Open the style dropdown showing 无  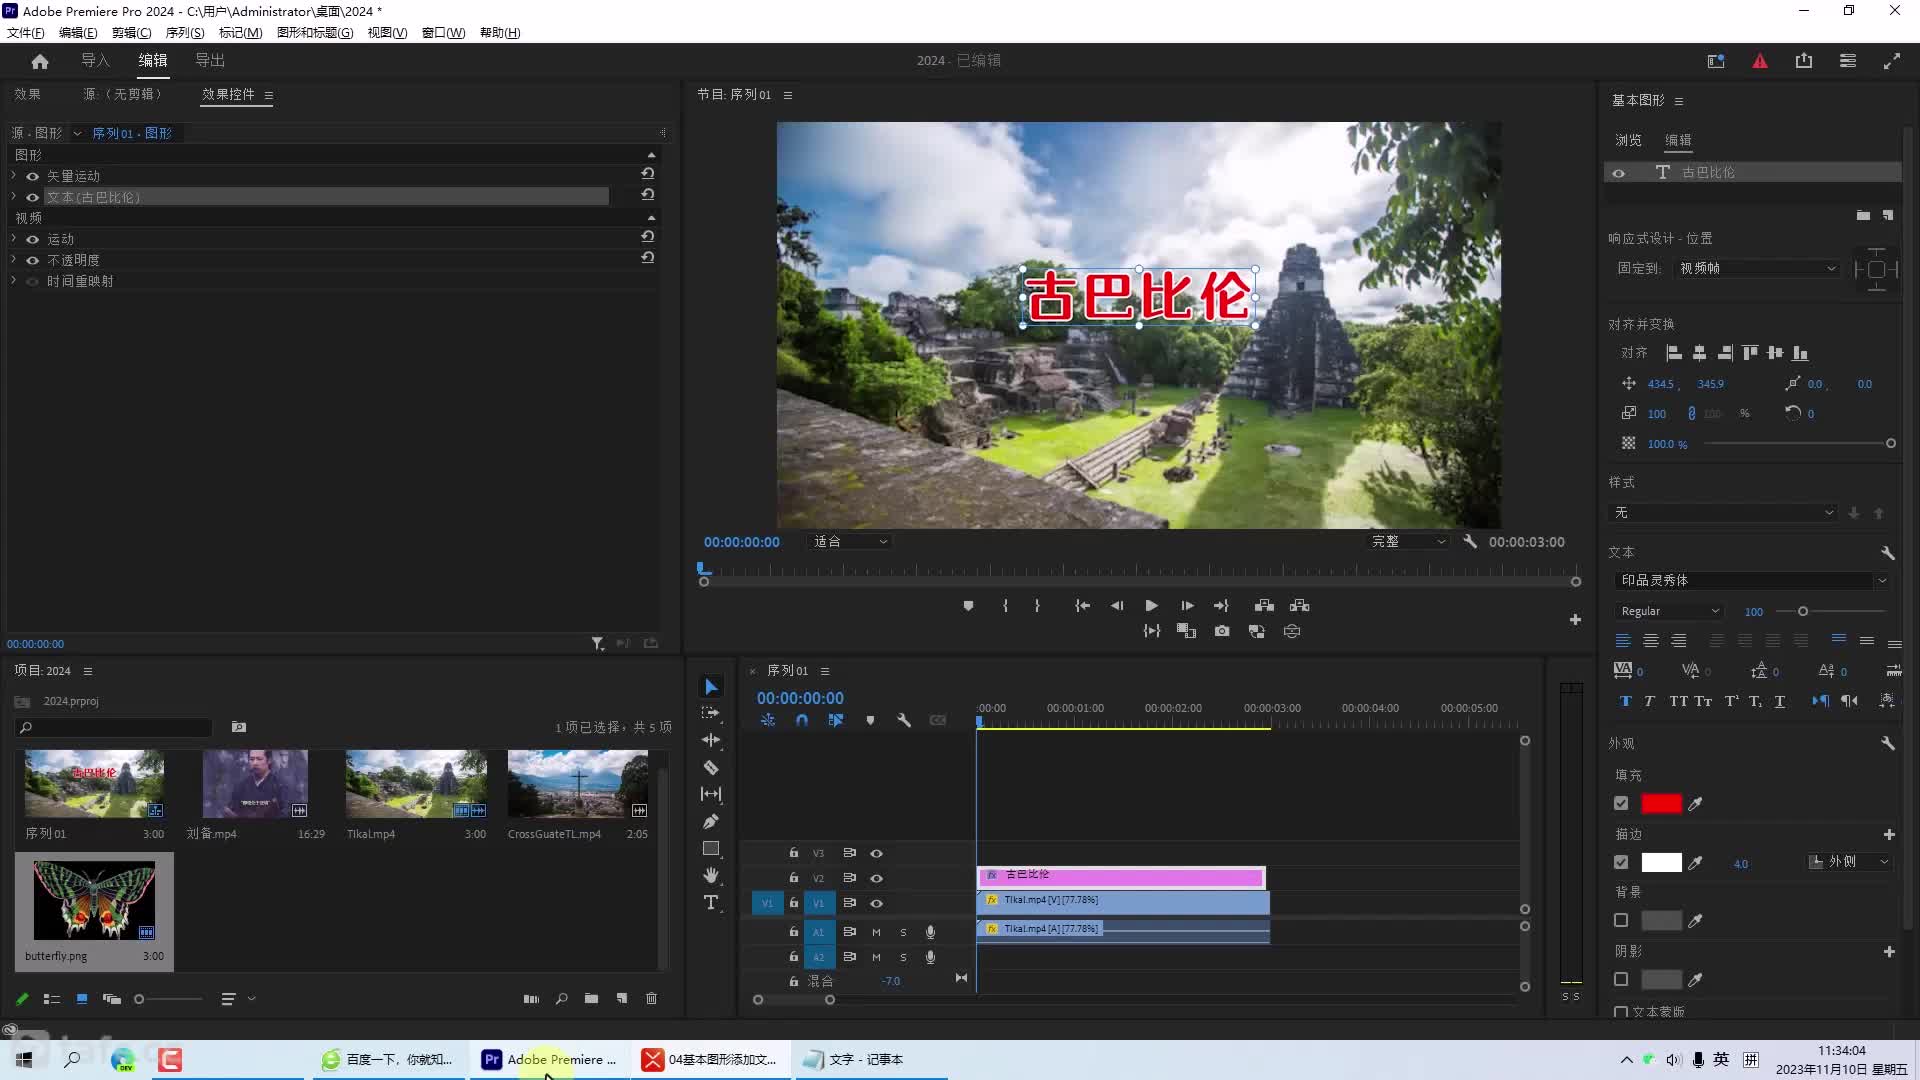tap(1725, 512)
